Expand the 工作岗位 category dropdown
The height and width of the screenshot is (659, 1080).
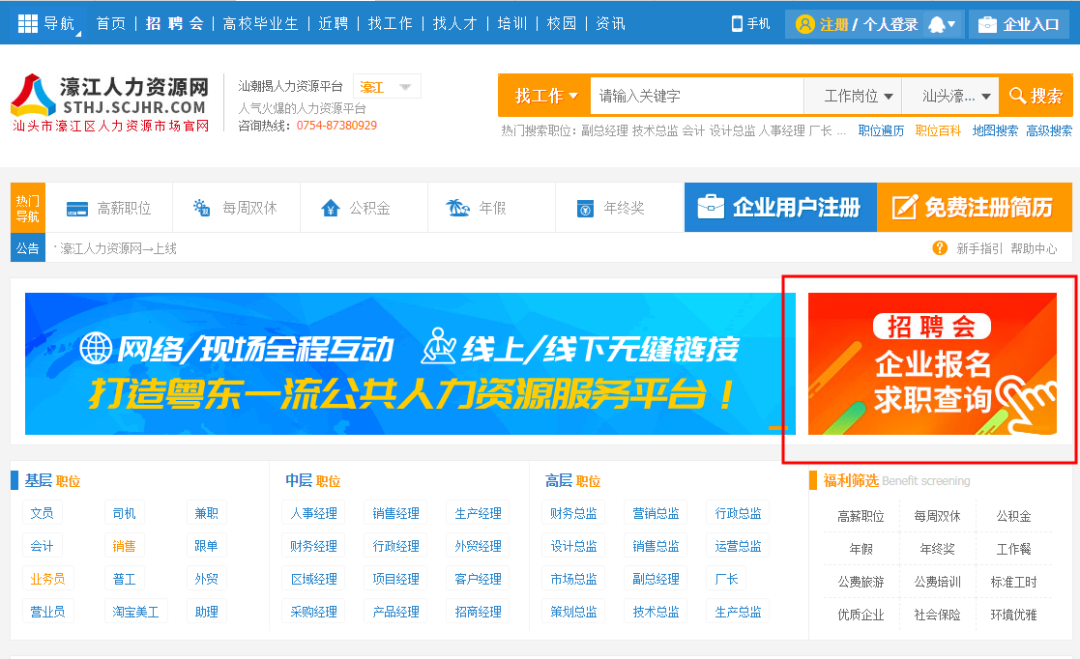[x=852, y=96]
